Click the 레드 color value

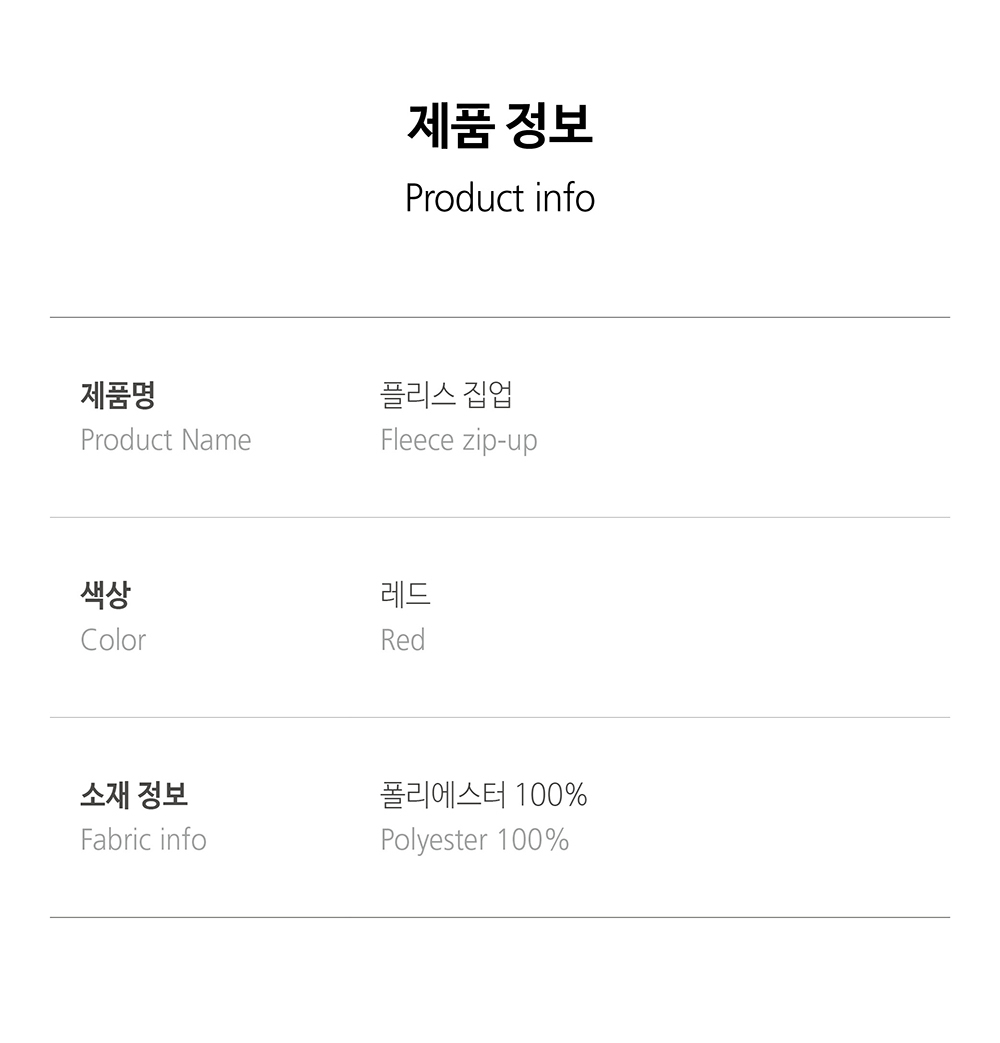click(x=405, y=596)
